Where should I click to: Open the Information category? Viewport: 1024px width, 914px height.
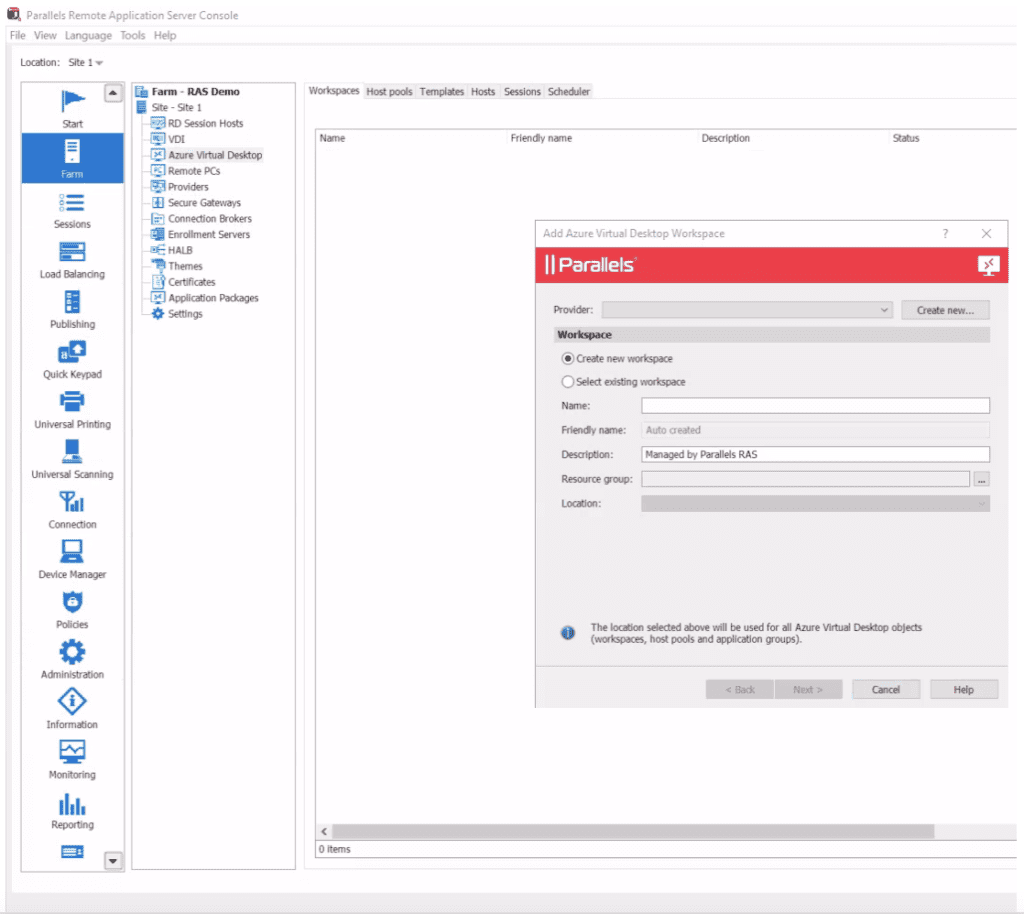click(x=72, y=711)
